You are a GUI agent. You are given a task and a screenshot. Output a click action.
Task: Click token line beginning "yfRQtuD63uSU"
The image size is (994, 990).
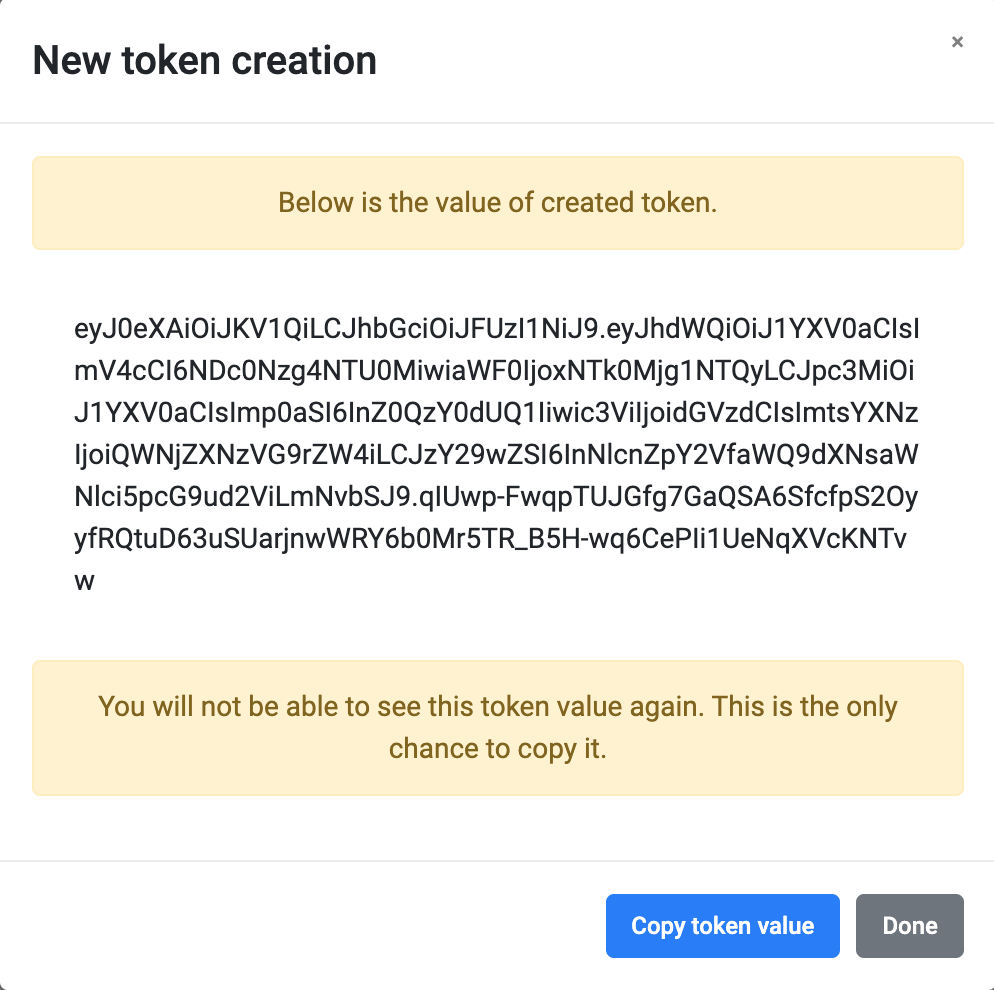(x=490, y=539)
